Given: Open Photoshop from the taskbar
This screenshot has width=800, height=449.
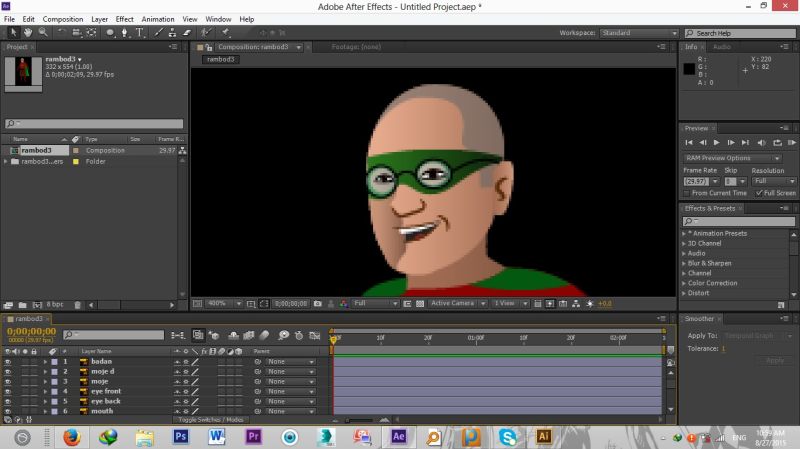Looking at the screenshot, I should tap(181, 437).
